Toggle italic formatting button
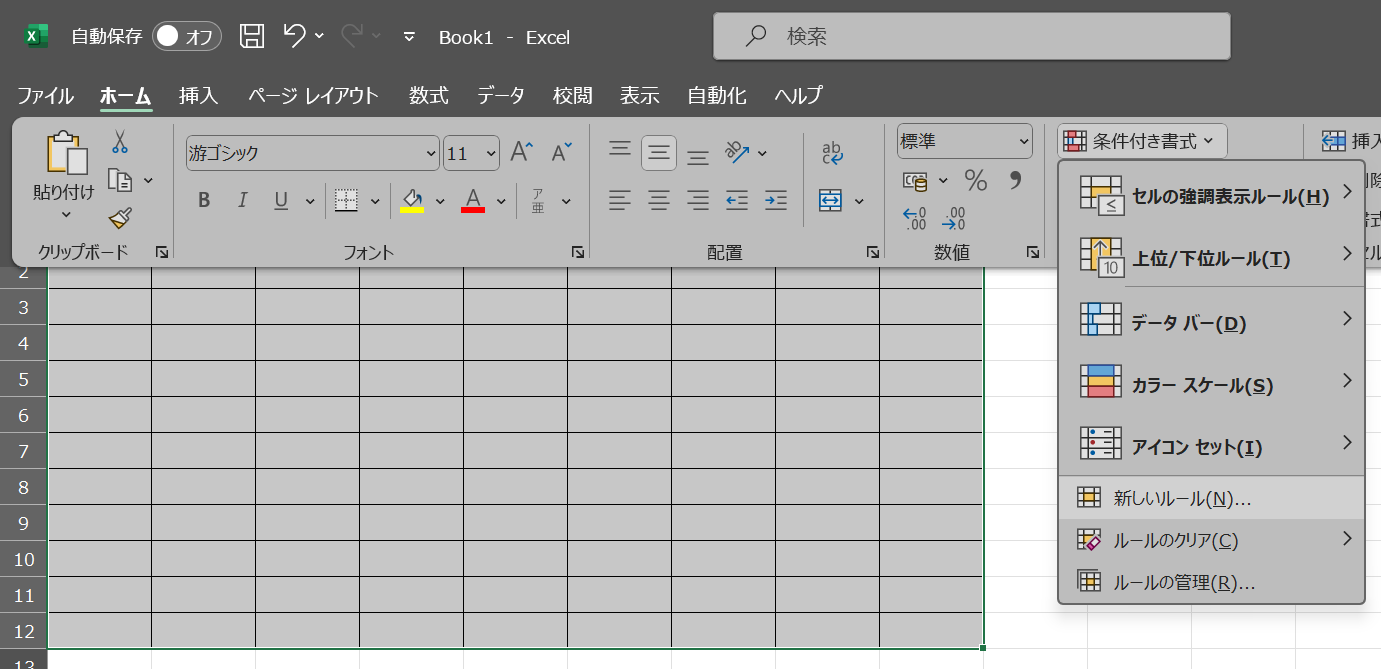Viewport: 1381px width, 669px height. pos(242,200)
